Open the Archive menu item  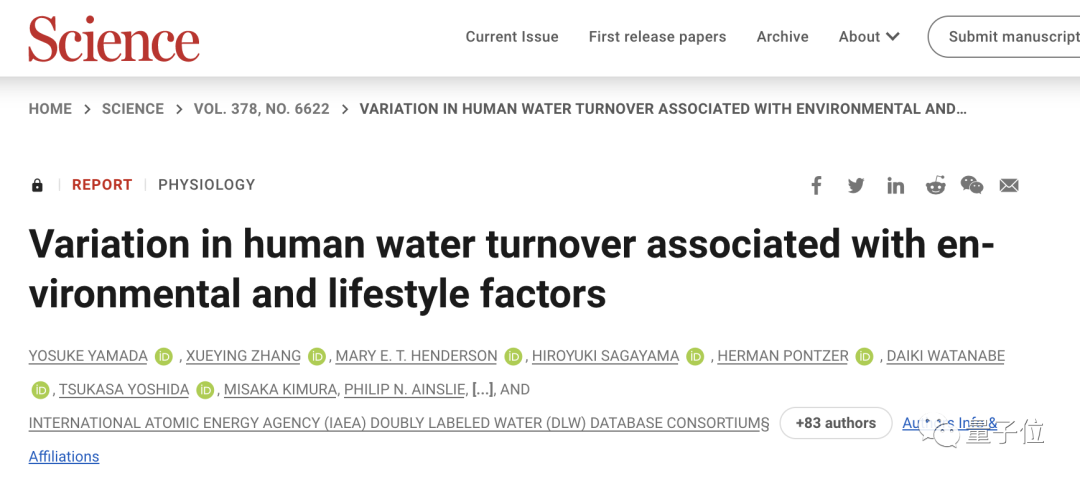[x=782, y=37]
